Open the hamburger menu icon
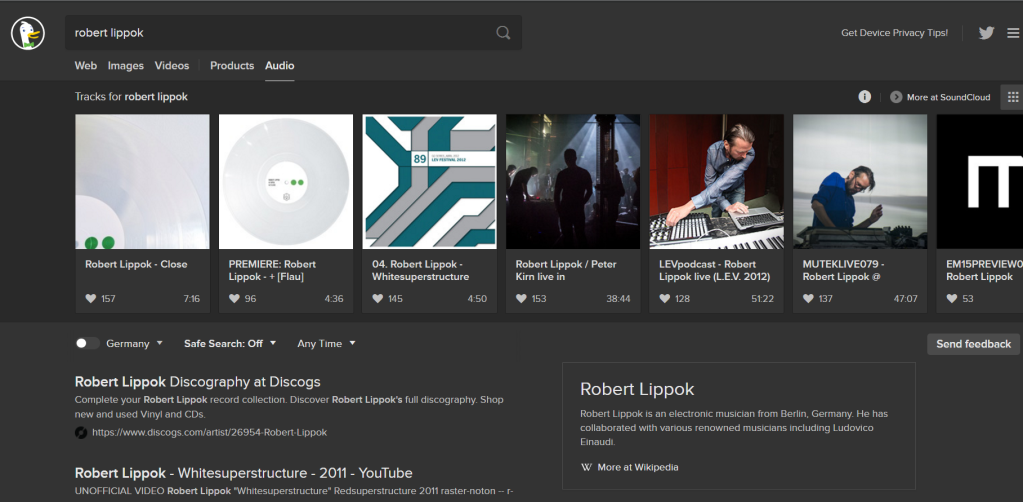 click(x=1013, y=33)
